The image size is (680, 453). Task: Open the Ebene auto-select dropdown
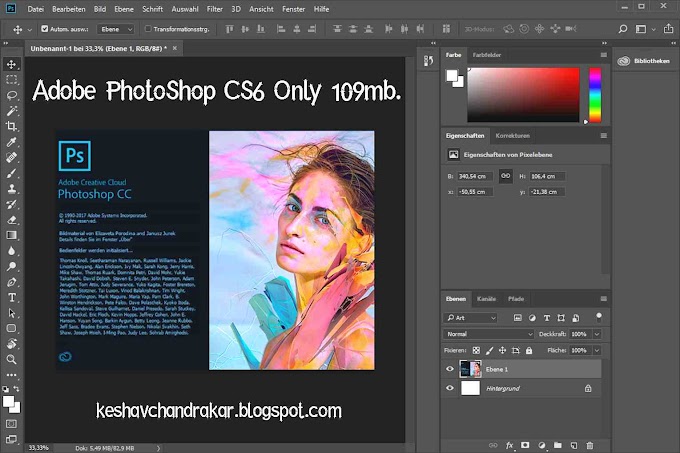[x=115, y=29]
